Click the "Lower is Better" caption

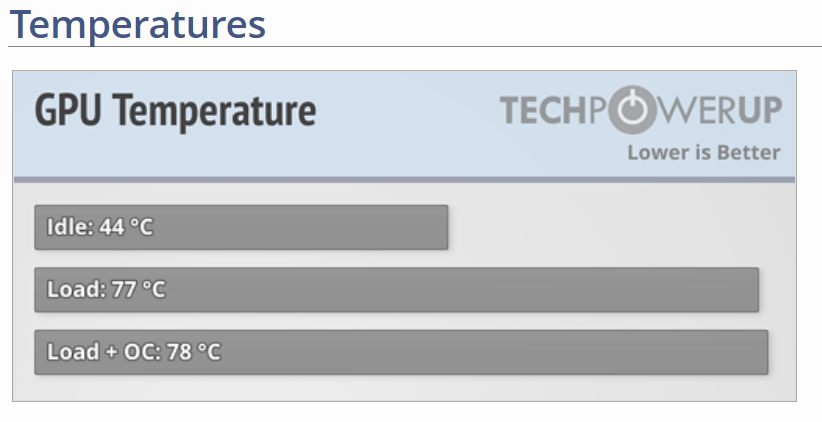click(703, 153)
